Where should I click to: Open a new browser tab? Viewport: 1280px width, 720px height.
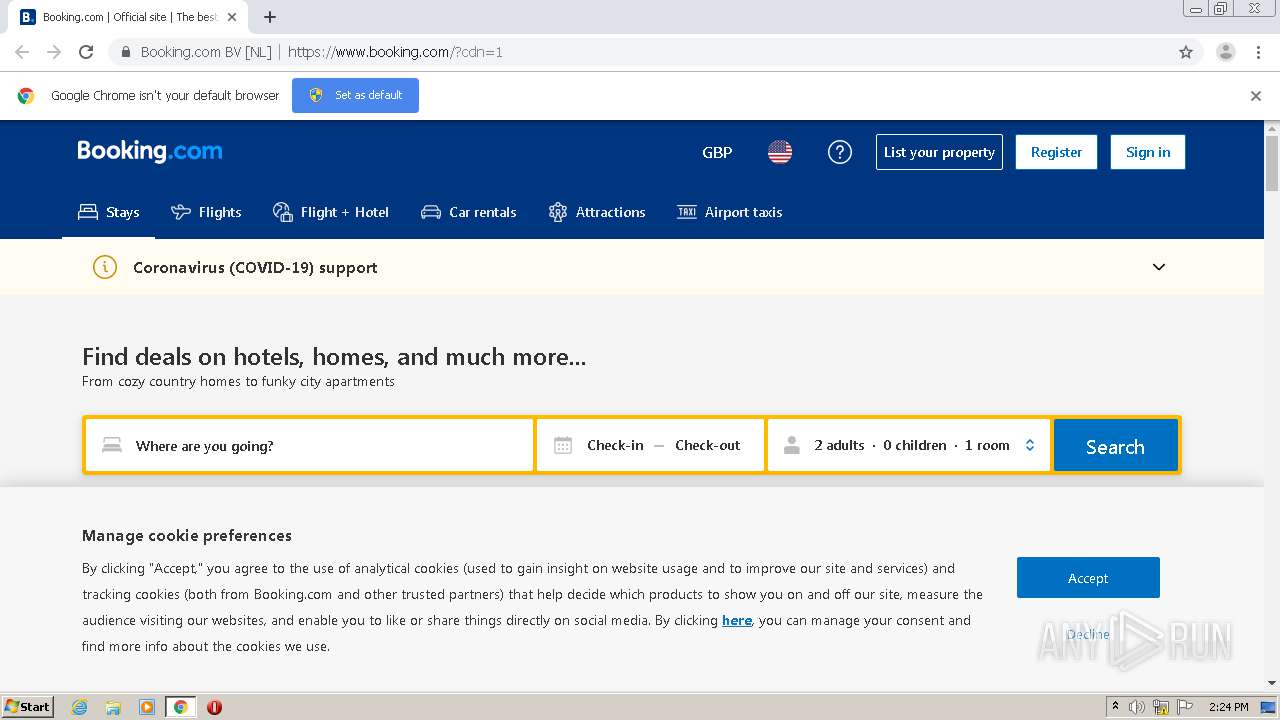270,17
